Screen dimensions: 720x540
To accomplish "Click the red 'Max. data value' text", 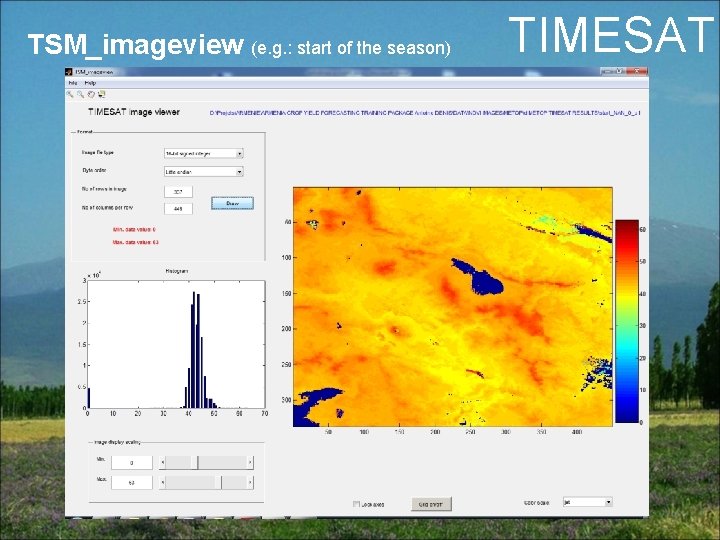I will pyautogui.click(x=135, y=242).
